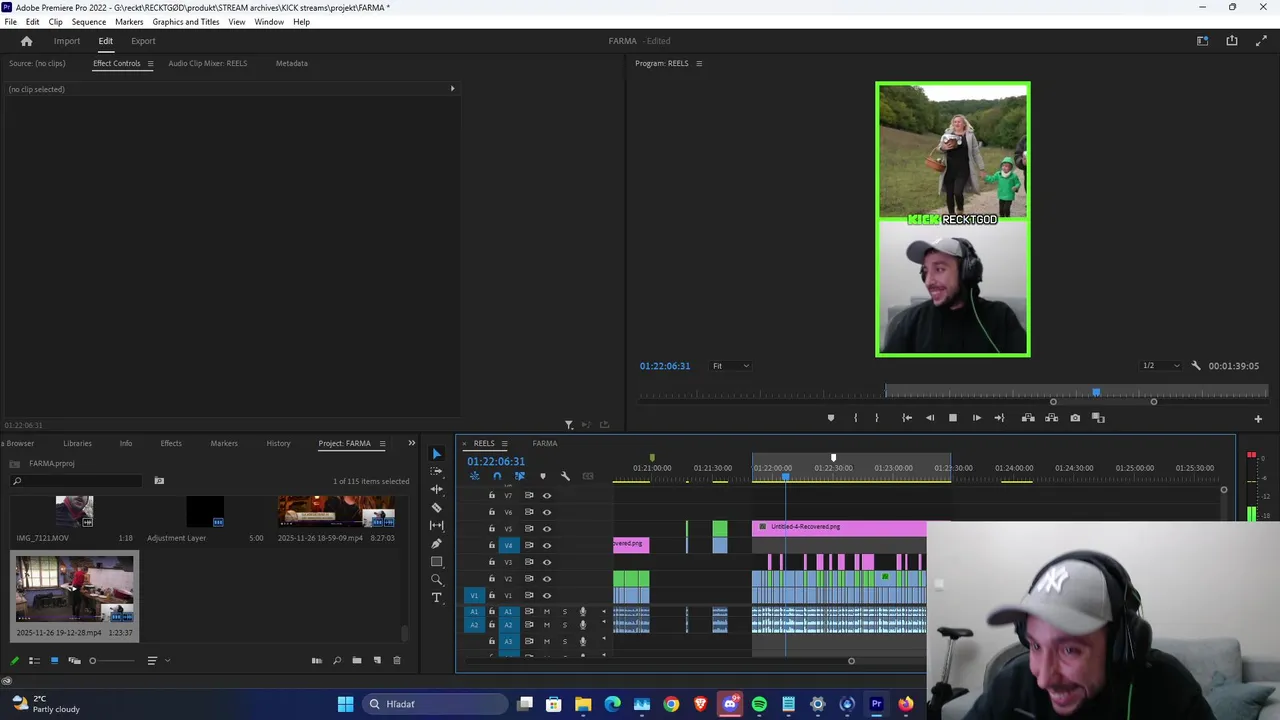Switch to Audio Clip Mixer: REELS tab
Viewport: 1280px width, 720px height.
coord(208,63)
